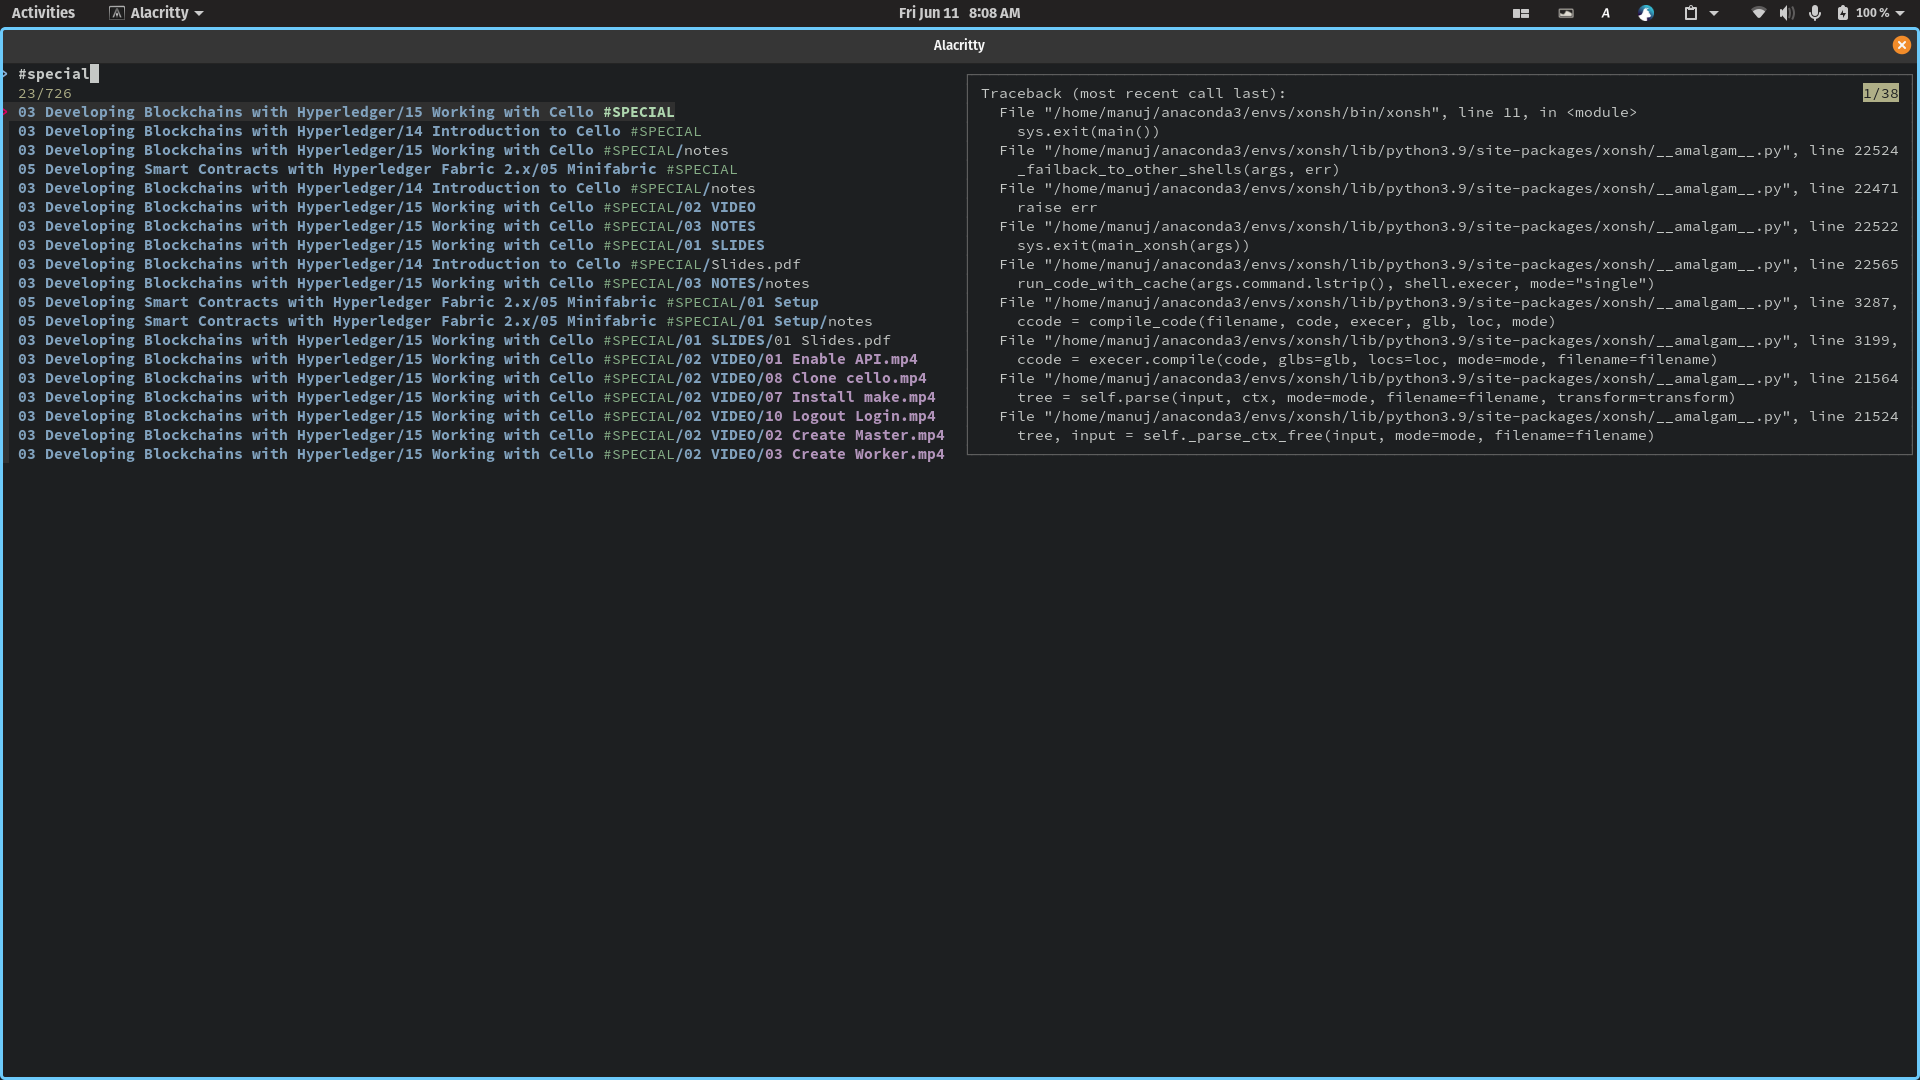Click the 100 % battery label
Screen dimensions: 1920x1080
[x=1873, y=13]
